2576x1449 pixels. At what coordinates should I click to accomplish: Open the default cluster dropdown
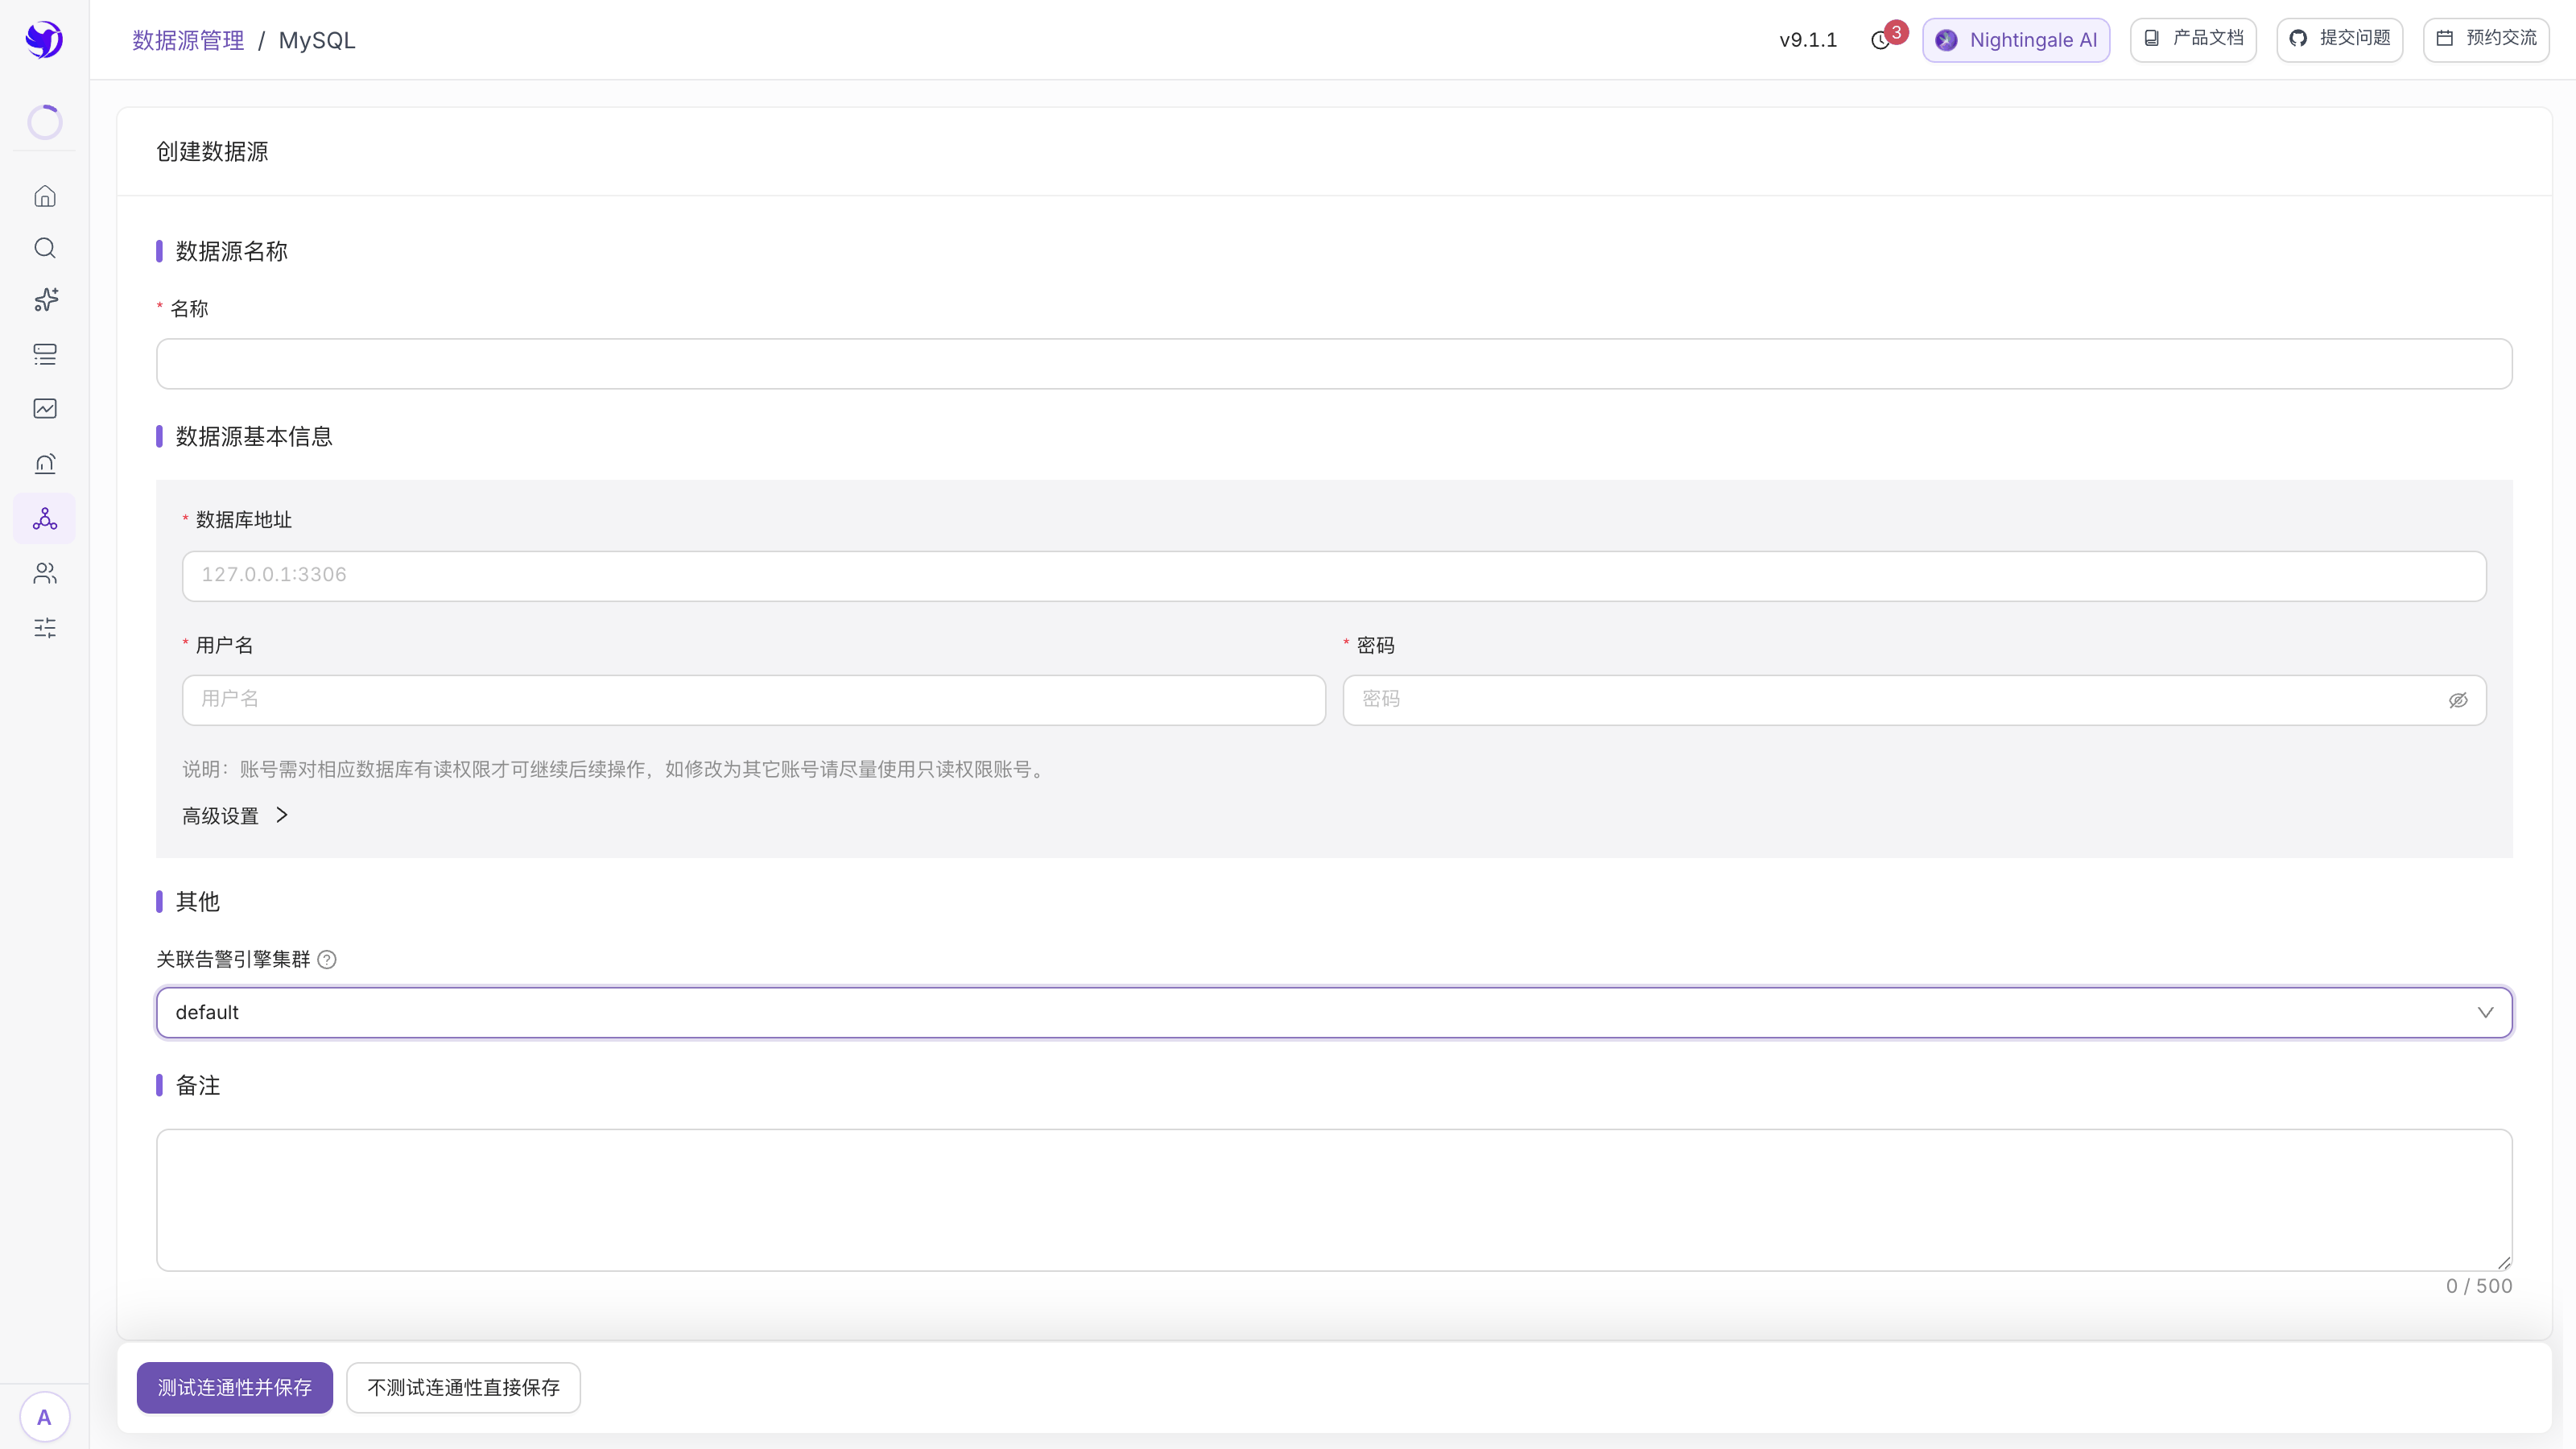pos(1334,1012)
